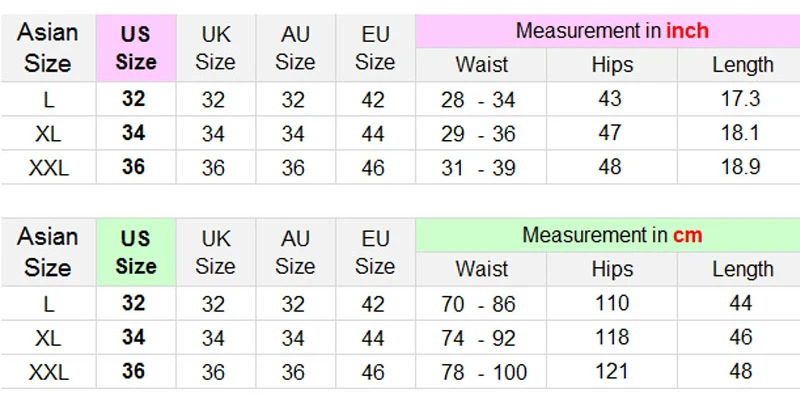
Task: Click the pink US Size header cell
Action: 136,48
